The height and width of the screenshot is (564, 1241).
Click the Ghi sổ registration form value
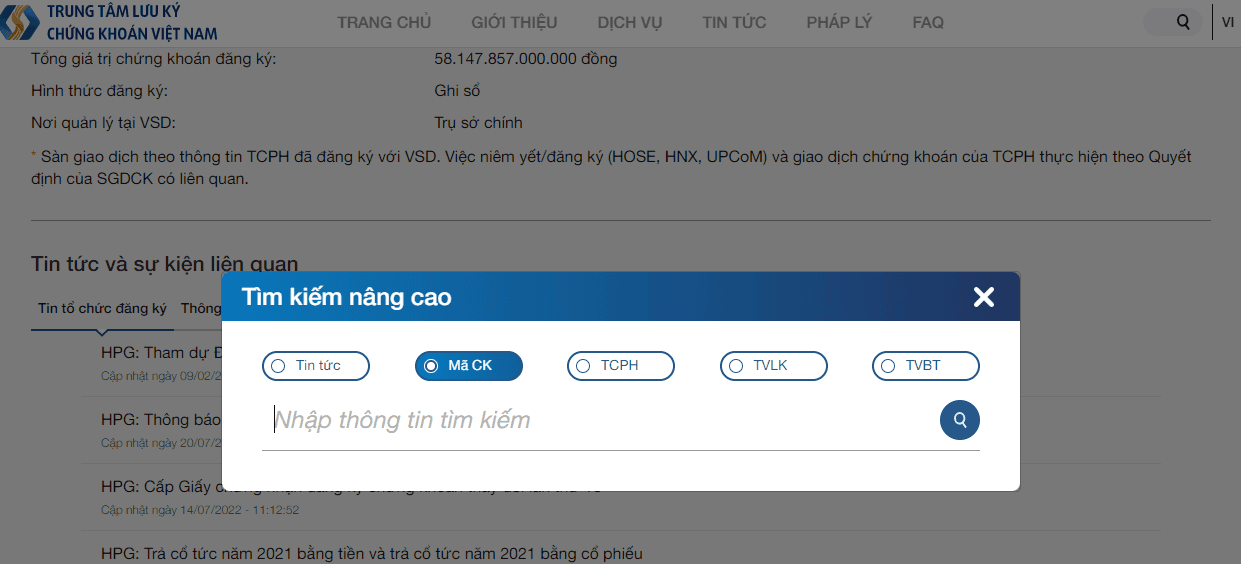coord(457,91)
